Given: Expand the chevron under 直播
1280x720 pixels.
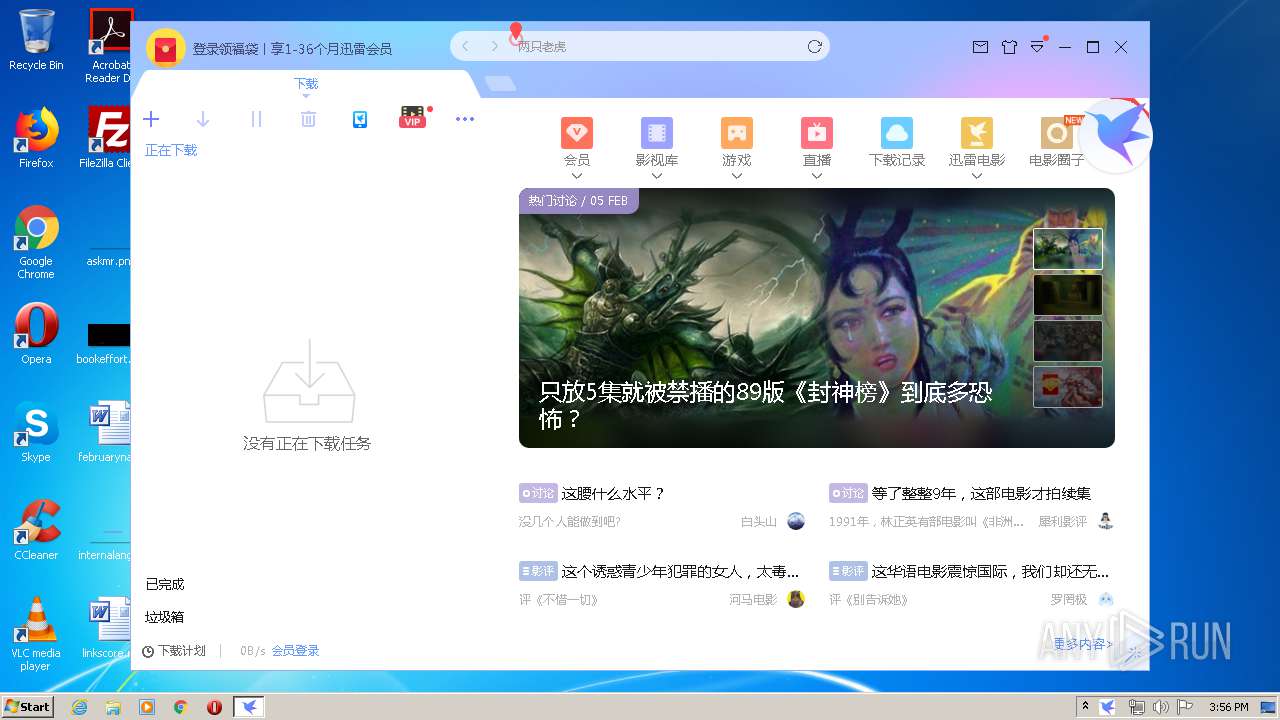Looking at the screenshot, I should click(817, 176).
